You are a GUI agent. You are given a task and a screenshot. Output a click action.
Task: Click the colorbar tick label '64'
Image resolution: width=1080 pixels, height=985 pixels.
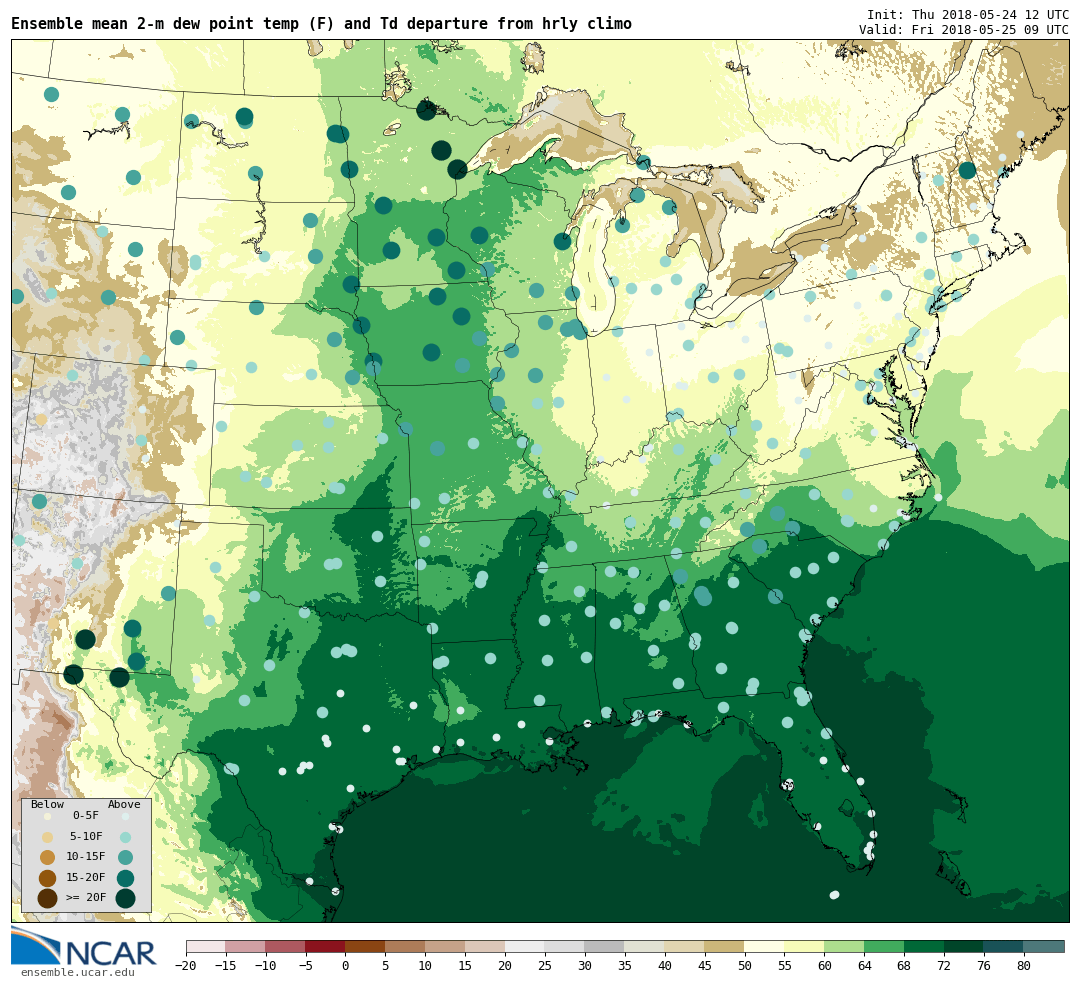(x=864, y=966)
